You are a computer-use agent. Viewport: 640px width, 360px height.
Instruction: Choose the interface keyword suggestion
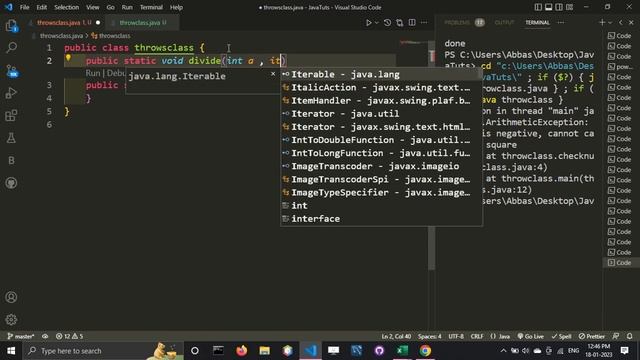click(381, 218)
